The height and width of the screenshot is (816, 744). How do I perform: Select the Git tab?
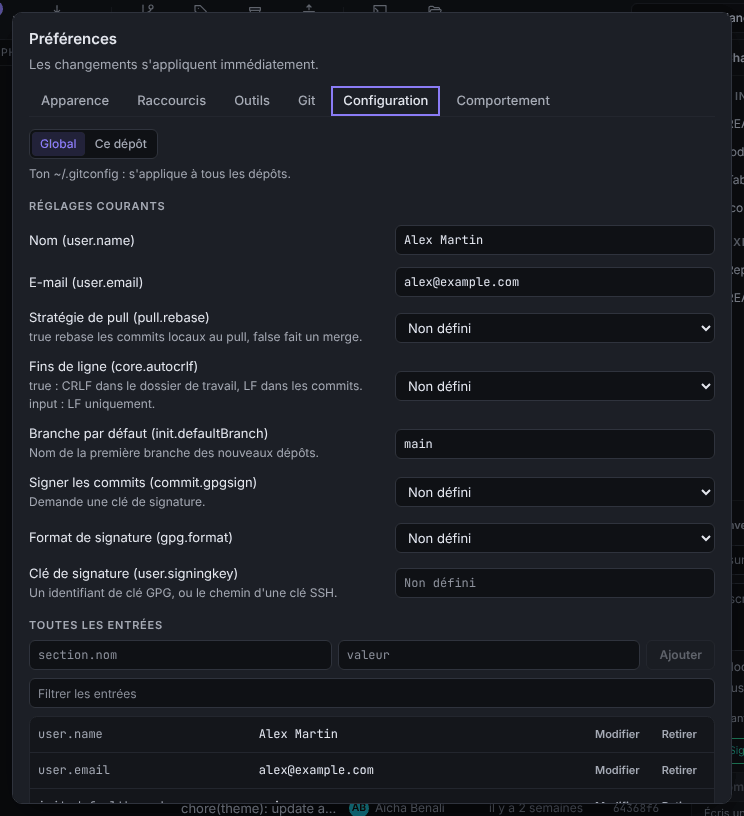tap(306, 100)
